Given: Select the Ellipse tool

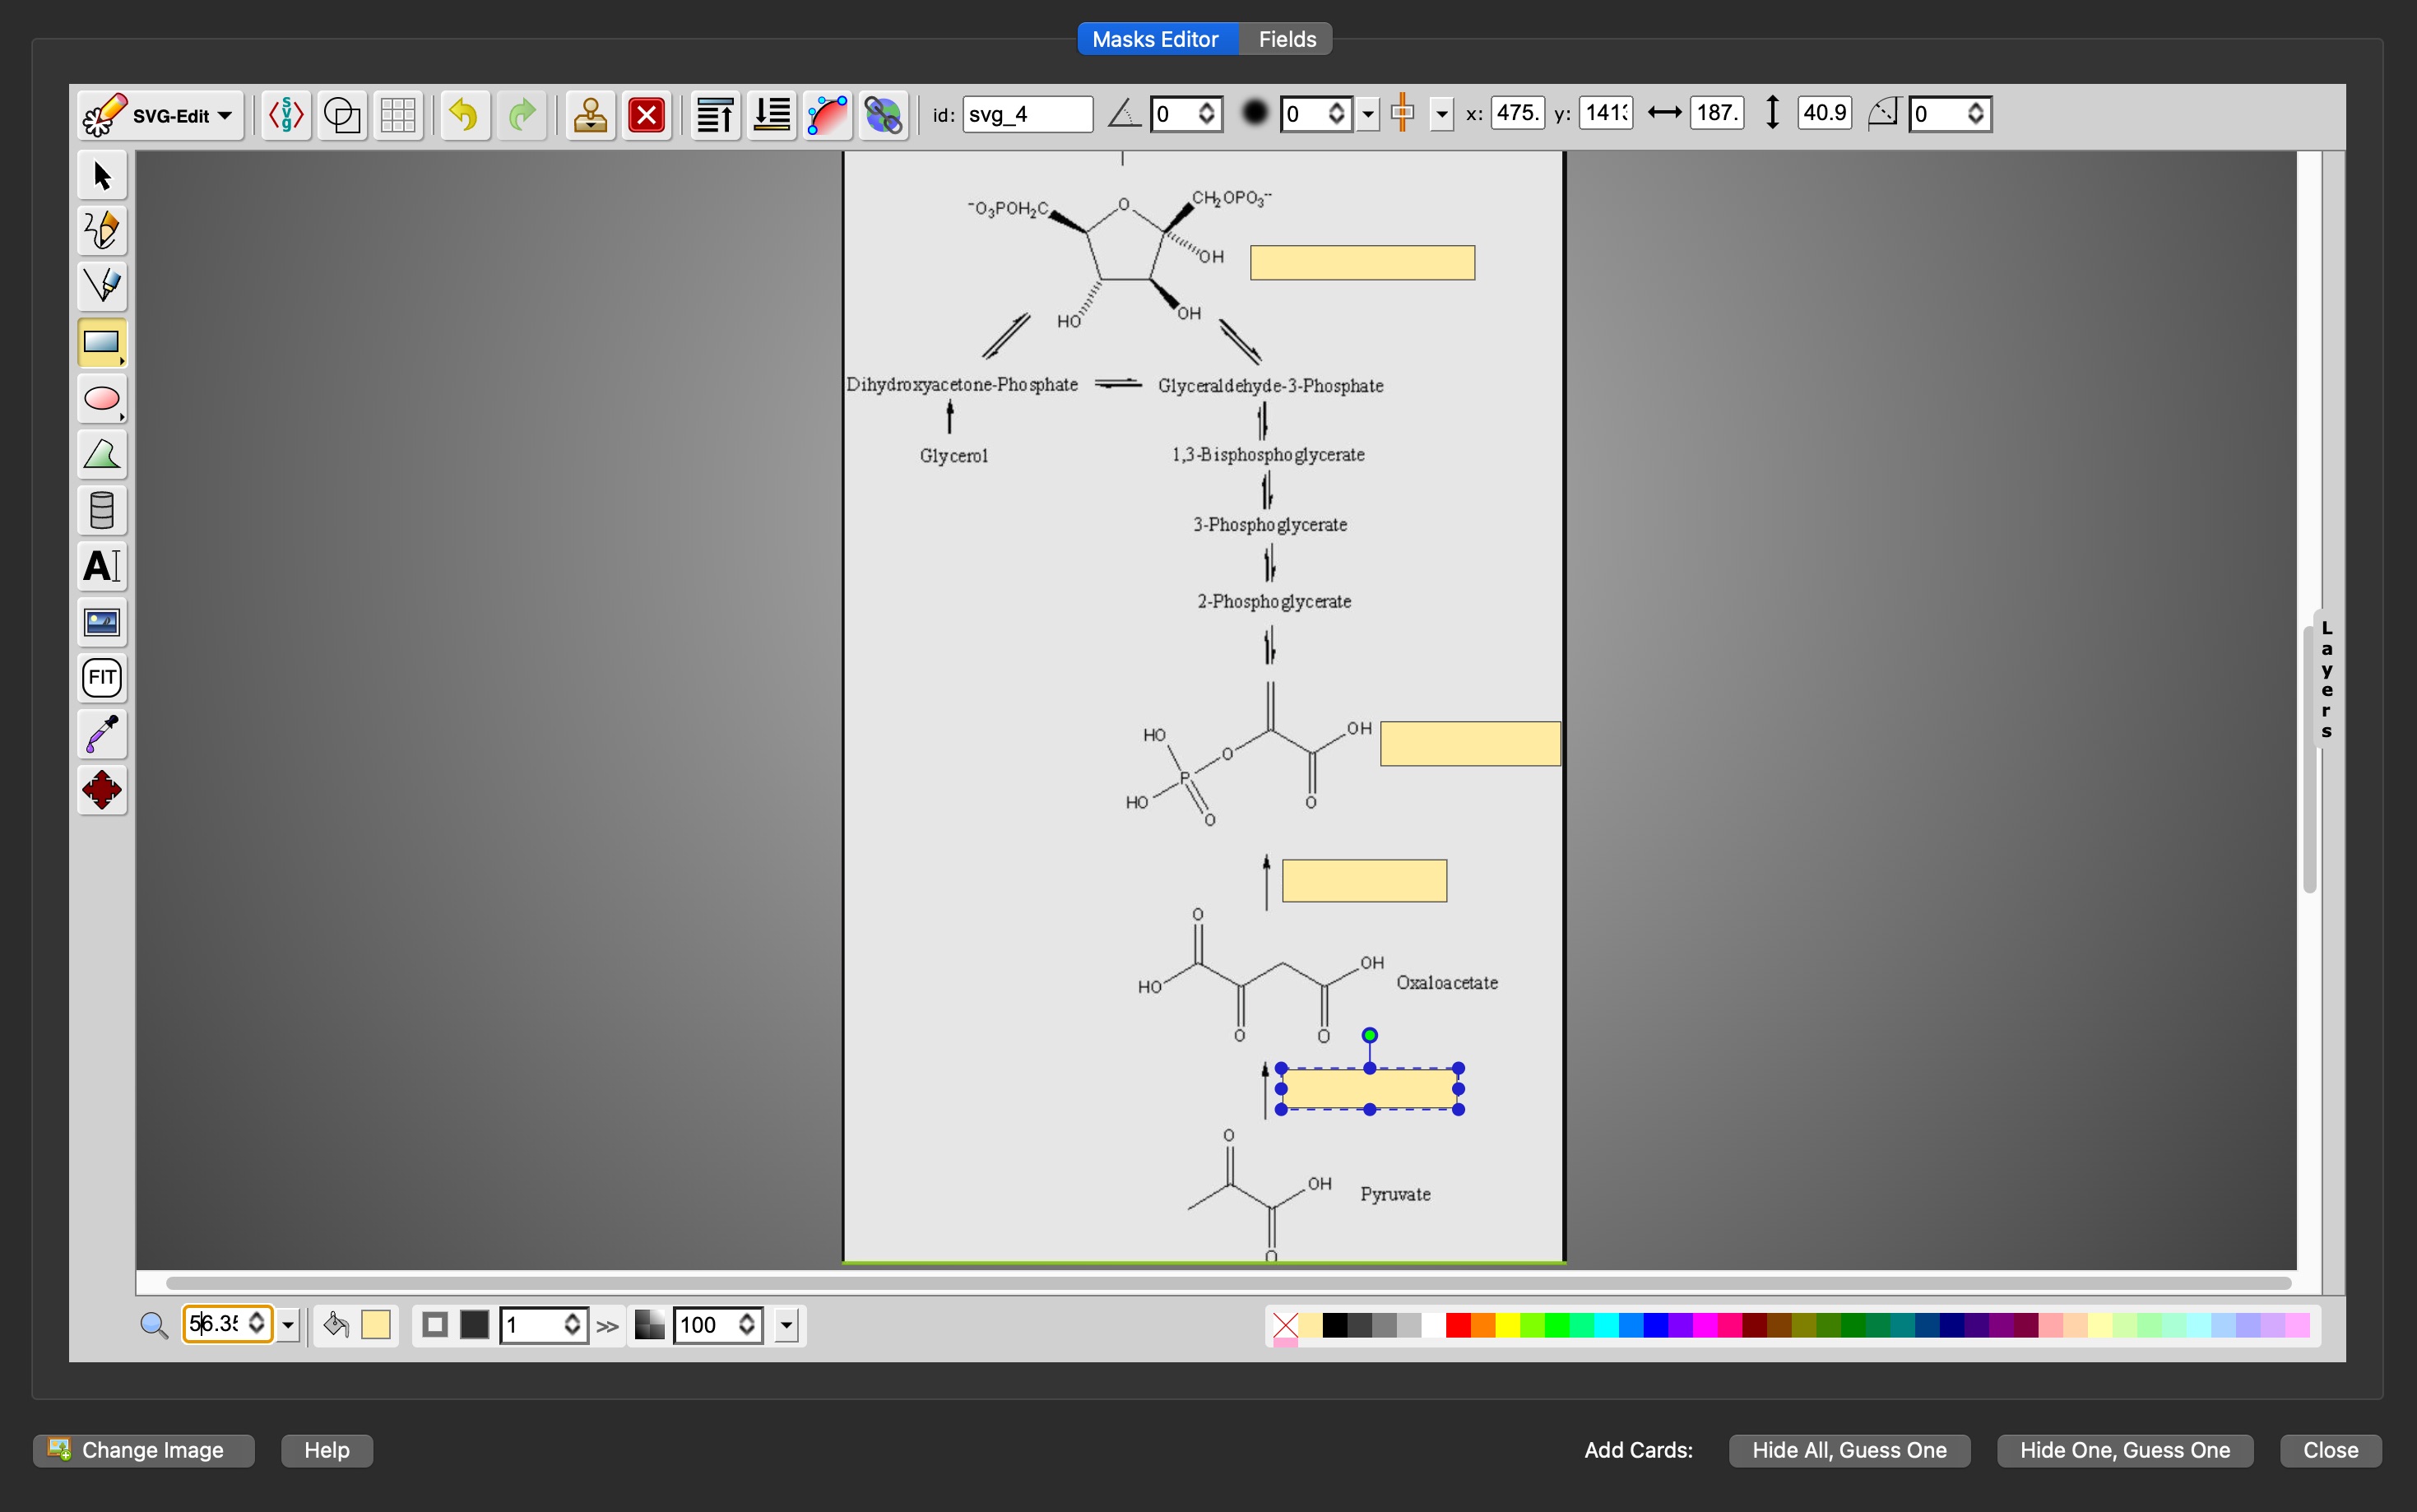Looking at the screenshot, I should 102,399.
